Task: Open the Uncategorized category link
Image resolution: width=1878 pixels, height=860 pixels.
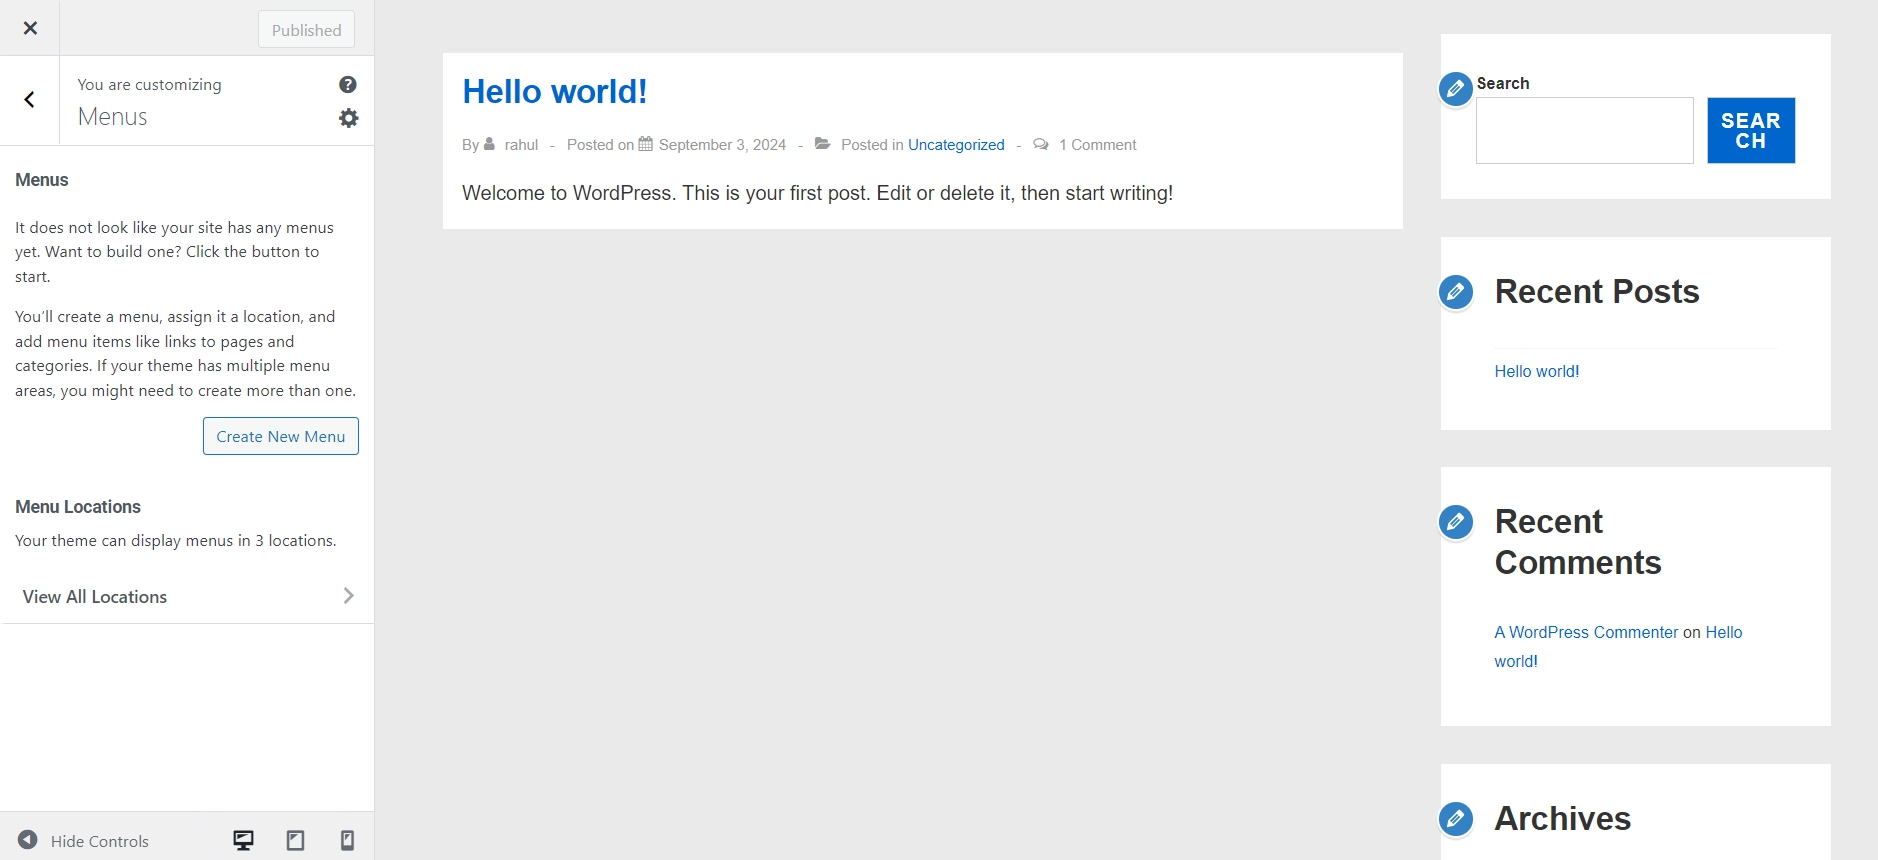Action: coord(956,145)
